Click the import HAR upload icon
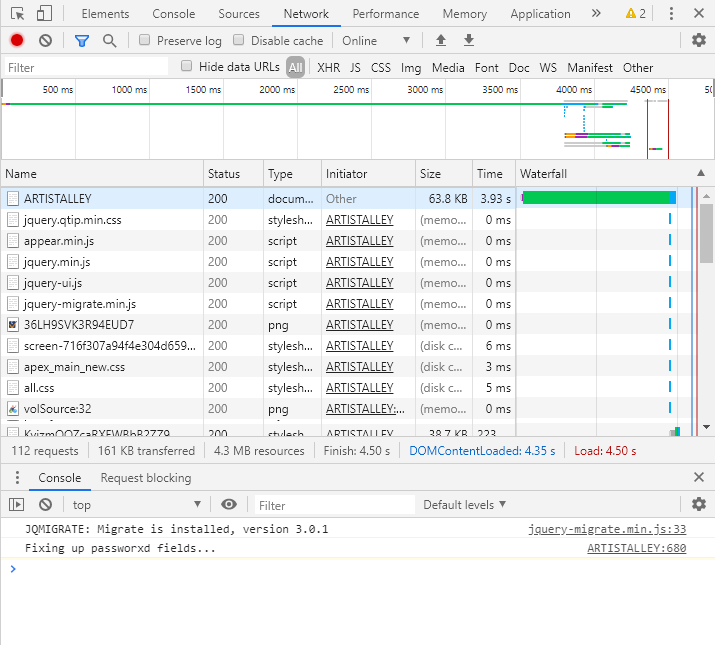This screenshot has height=645, width=715. tap(440, 40)
